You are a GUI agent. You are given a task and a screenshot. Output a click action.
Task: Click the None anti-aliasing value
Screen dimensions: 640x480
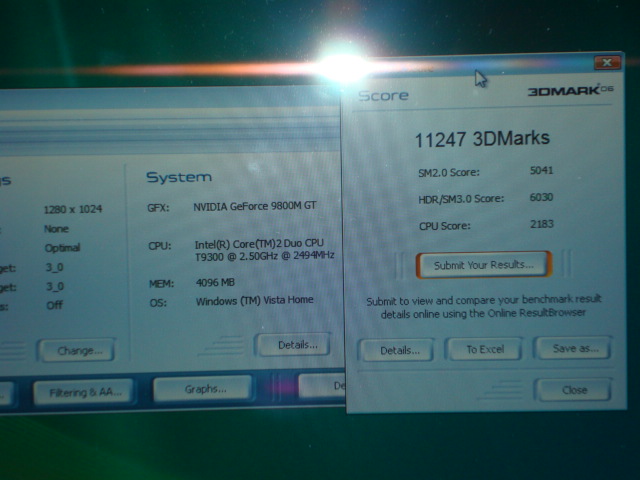56,229
